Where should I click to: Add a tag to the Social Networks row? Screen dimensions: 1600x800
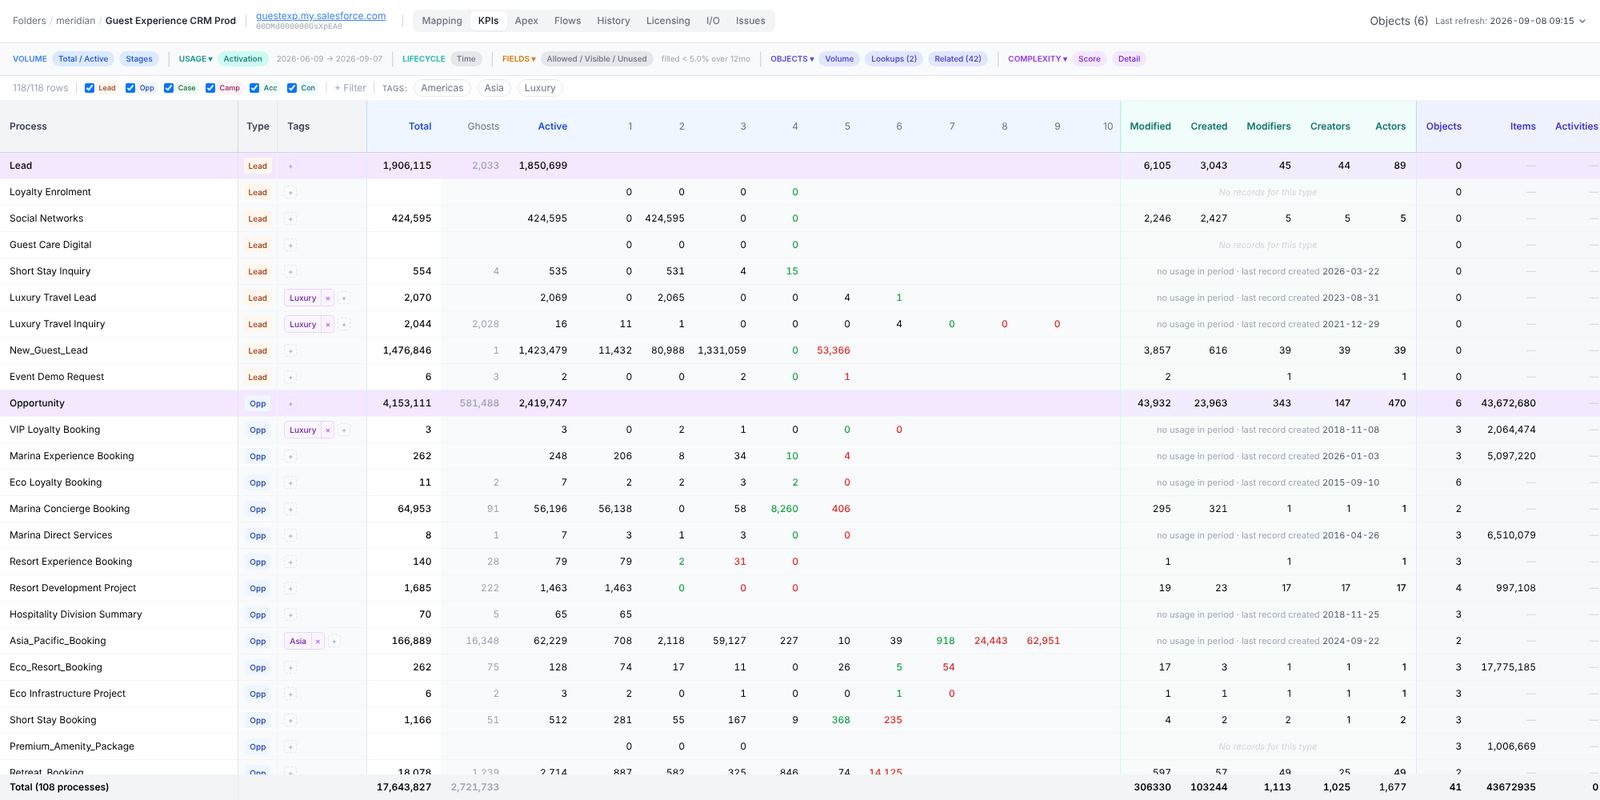[x=291, y=218]
